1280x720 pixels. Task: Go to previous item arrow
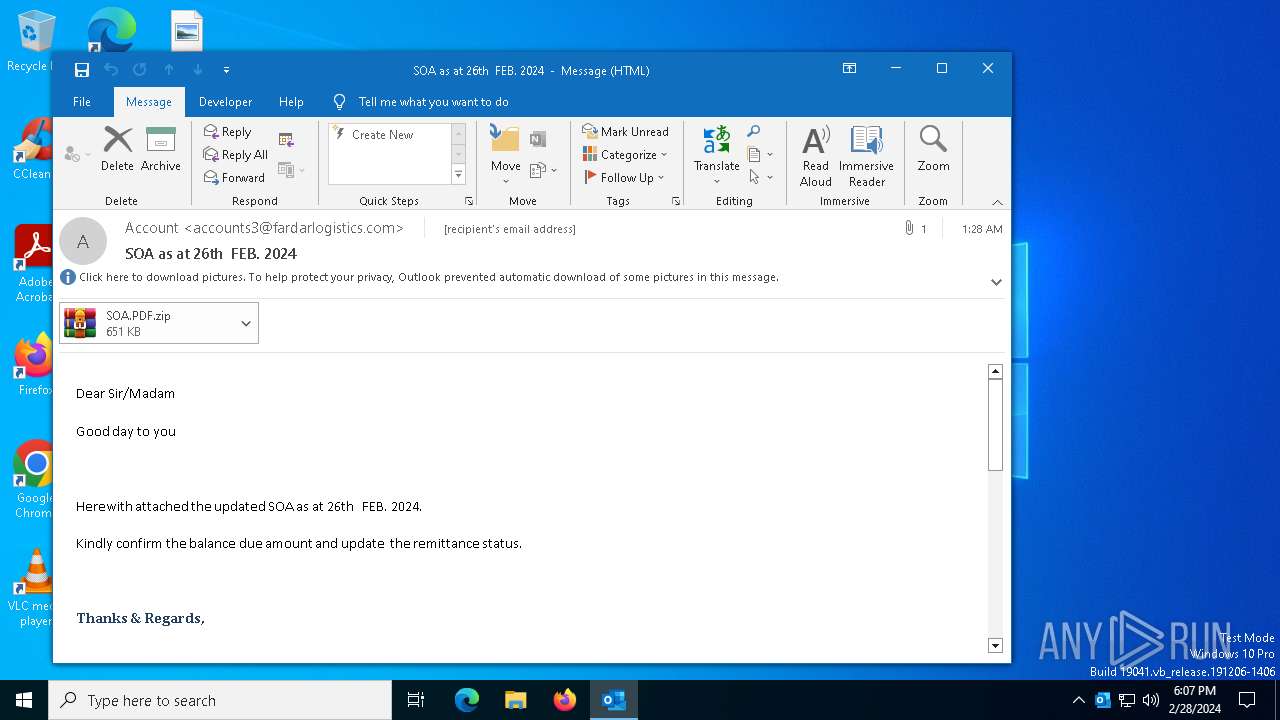(169, 70)
